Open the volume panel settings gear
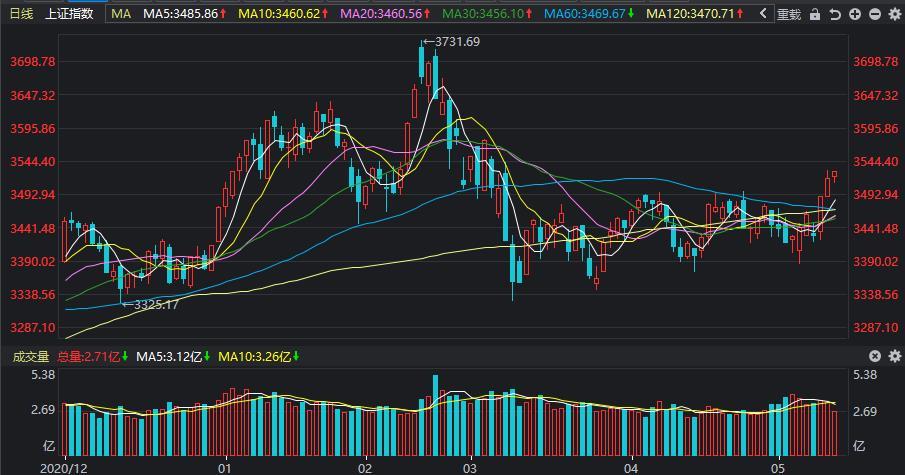 894,356
